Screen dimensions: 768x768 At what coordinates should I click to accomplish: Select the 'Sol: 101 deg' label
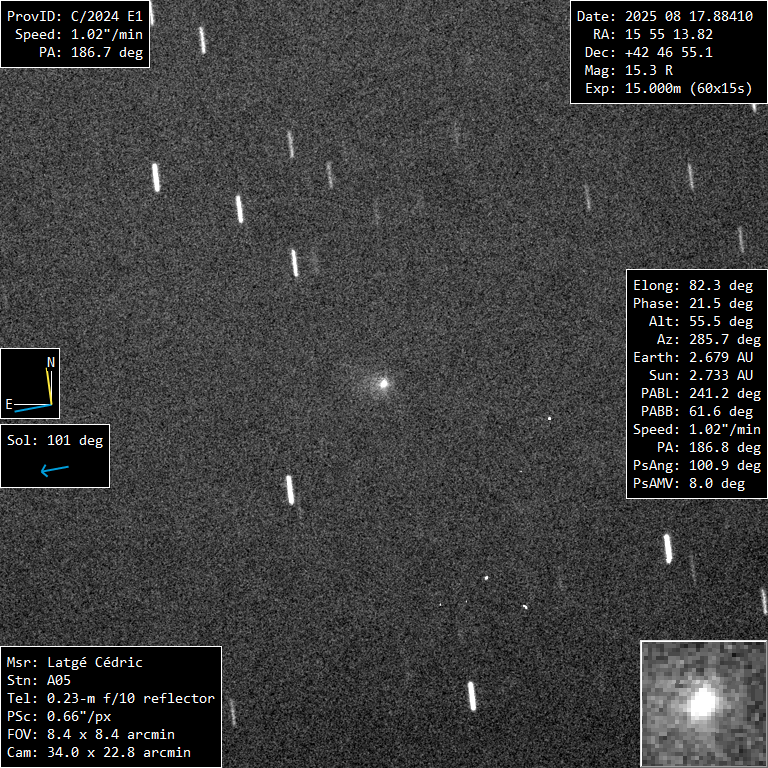tap(55, 440)
